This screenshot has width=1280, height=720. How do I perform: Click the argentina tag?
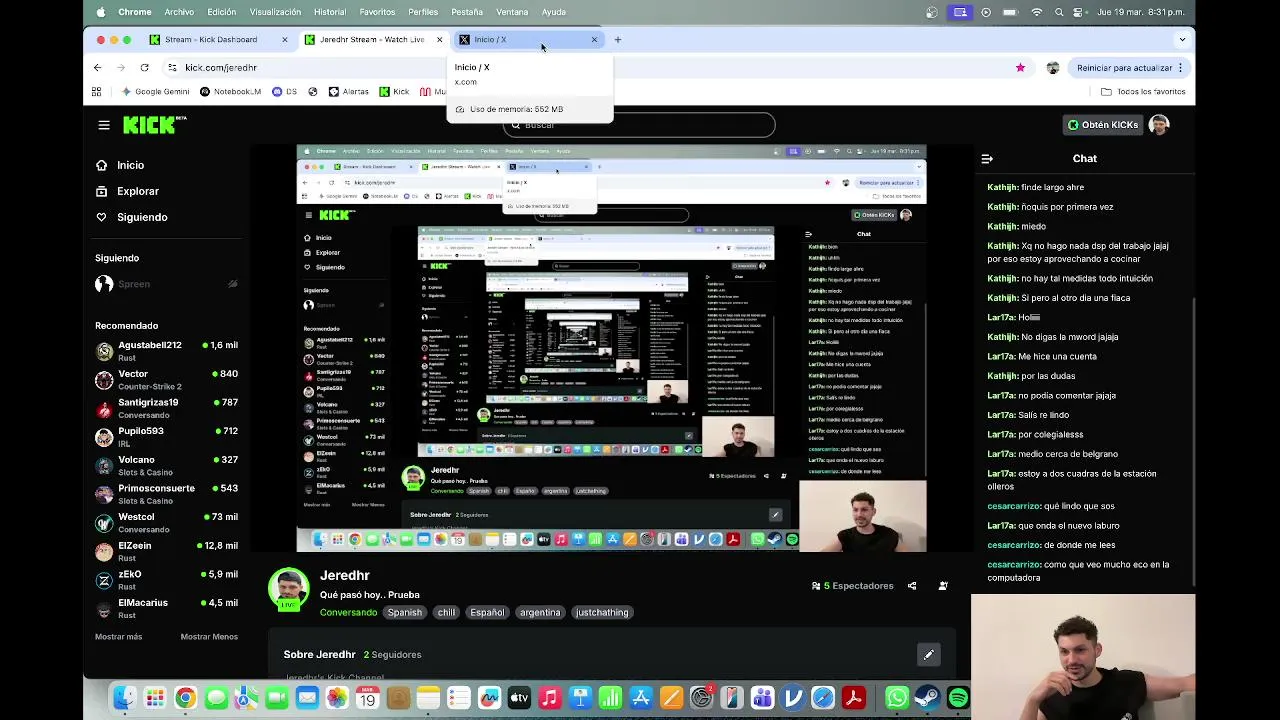(x=540, y=612)
